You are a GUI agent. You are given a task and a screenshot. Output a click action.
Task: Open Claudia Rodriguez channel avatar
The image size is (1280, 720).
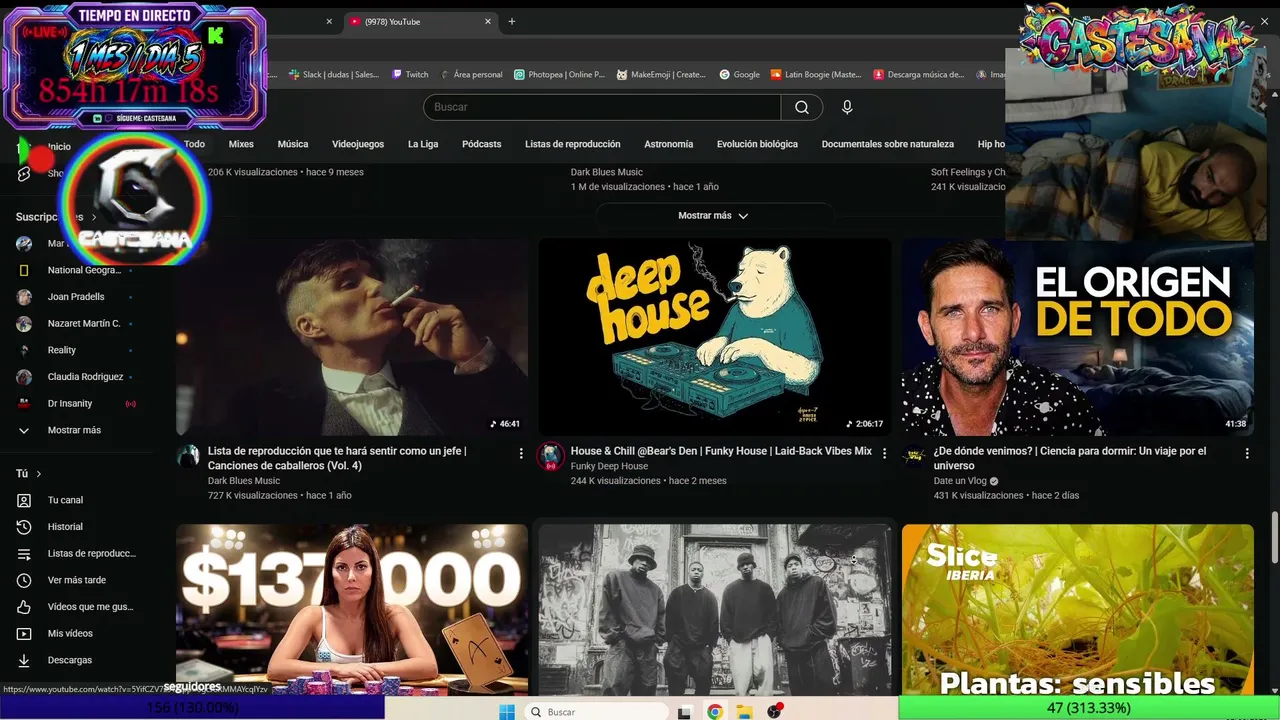(x=24, y=377)
